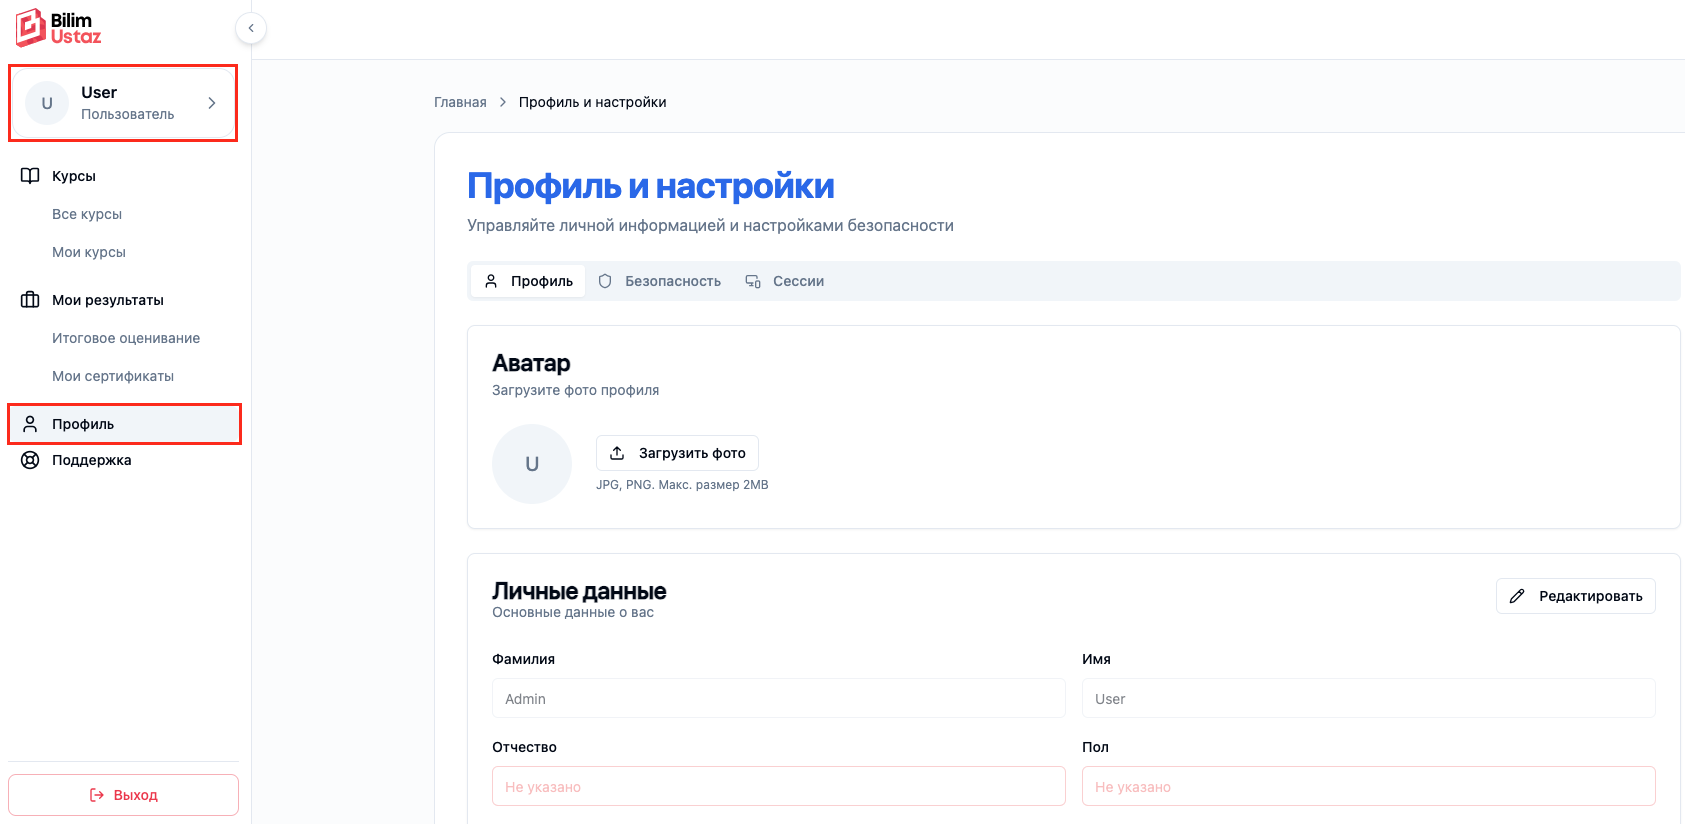Click the pencil edit icon

[1517, 596]
